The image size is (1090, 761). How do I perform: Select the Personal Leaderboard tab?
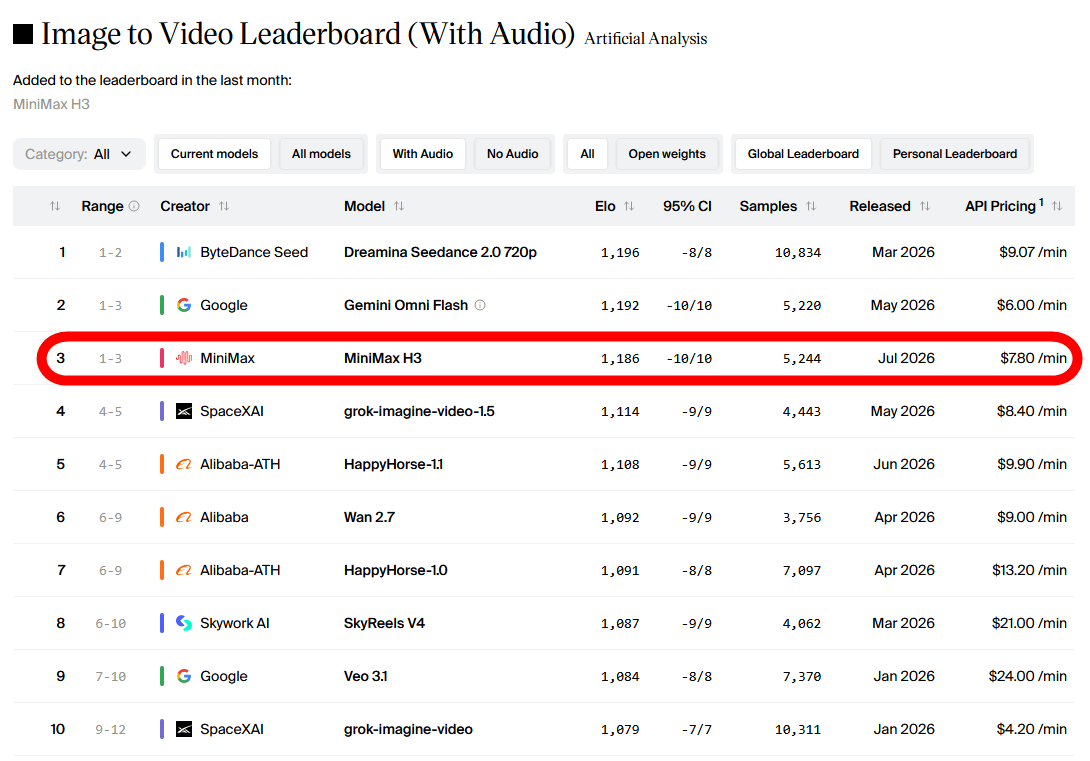[x=954, y=154]
